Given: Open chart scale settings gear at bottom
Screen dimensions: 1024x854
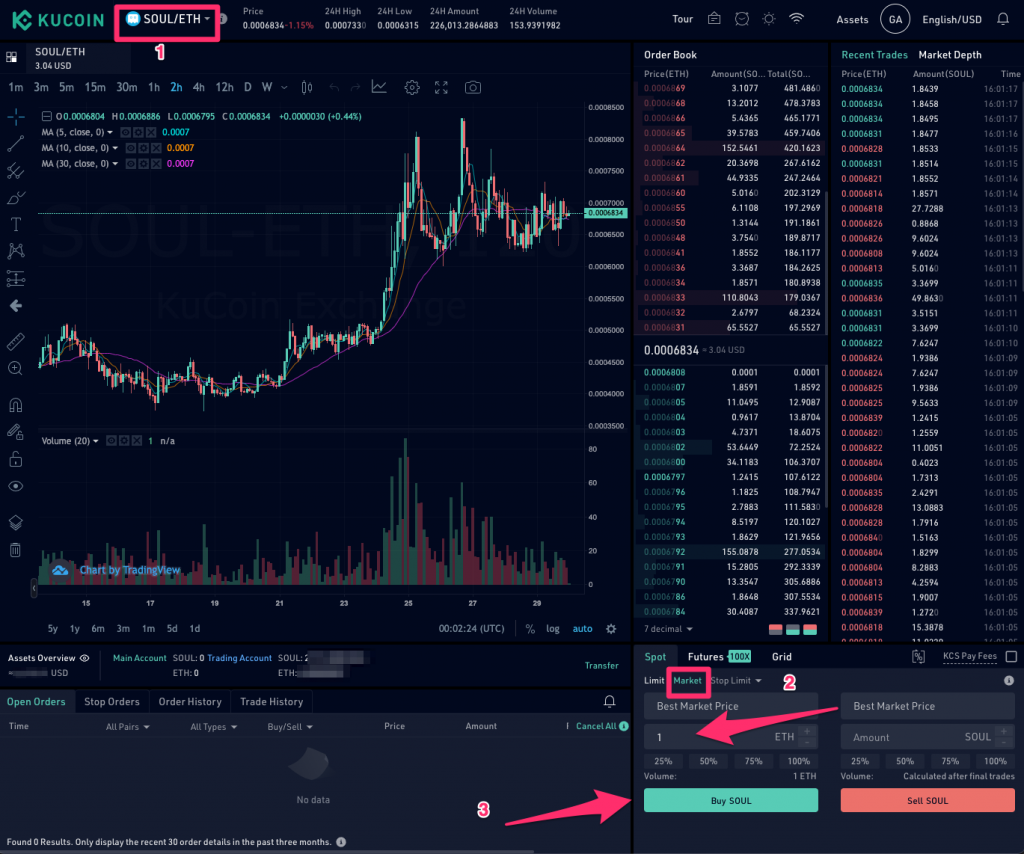Looking at the screenshot, I should click(x=611, y=629).
